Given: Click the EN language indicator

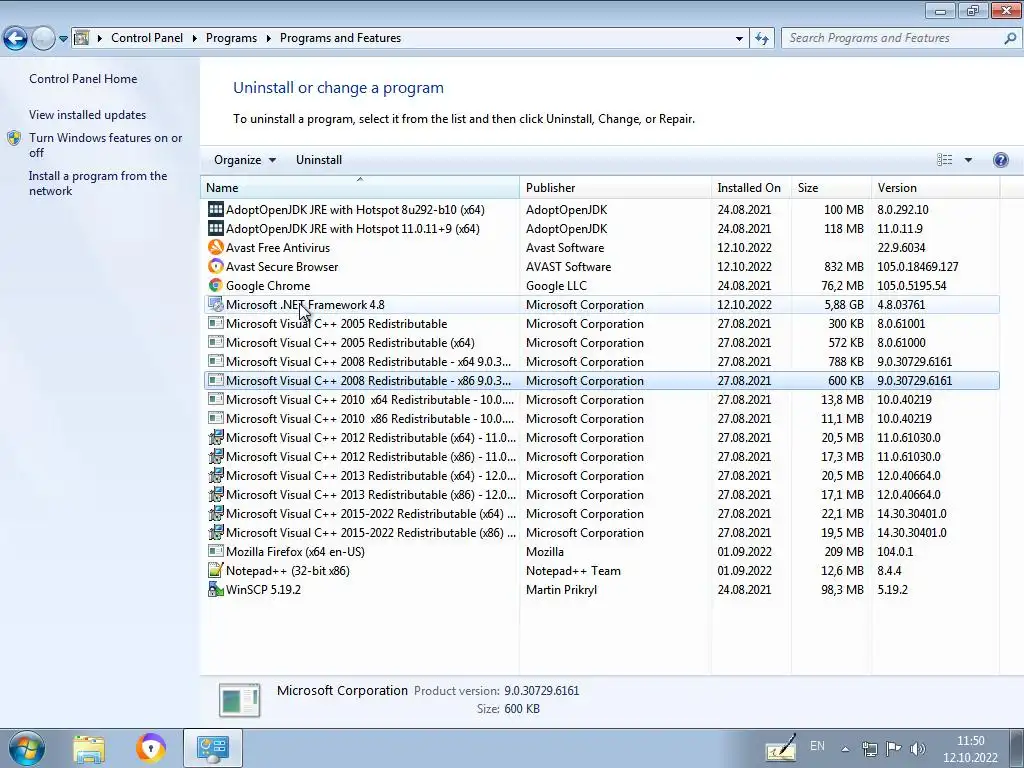Looking at the screenshot, I should pyautogui.click(x=817, y=746).
